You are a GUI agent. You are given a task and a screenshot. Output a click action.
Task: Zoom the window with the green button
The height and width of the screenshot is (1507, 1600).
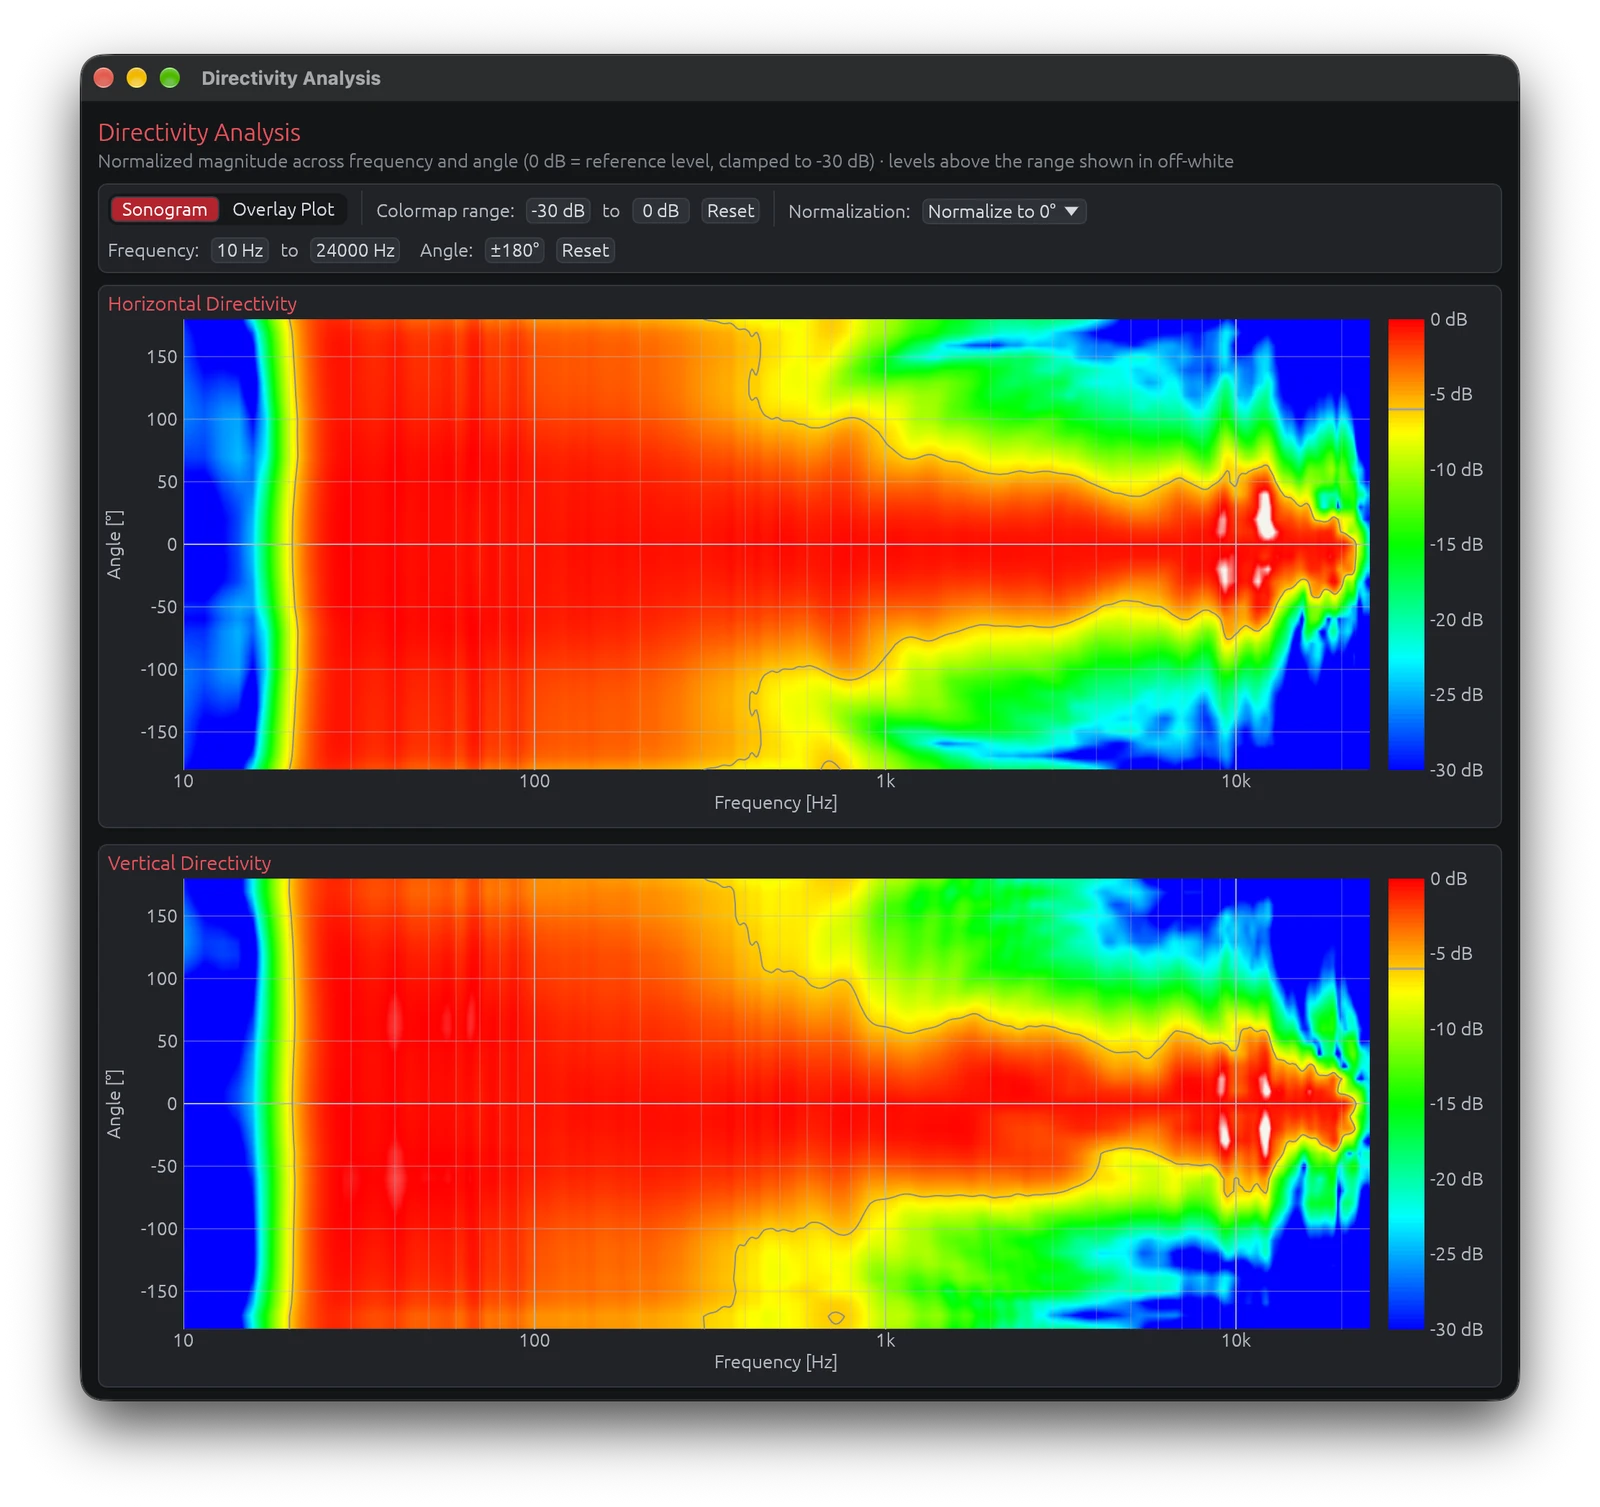coord(170,78)
